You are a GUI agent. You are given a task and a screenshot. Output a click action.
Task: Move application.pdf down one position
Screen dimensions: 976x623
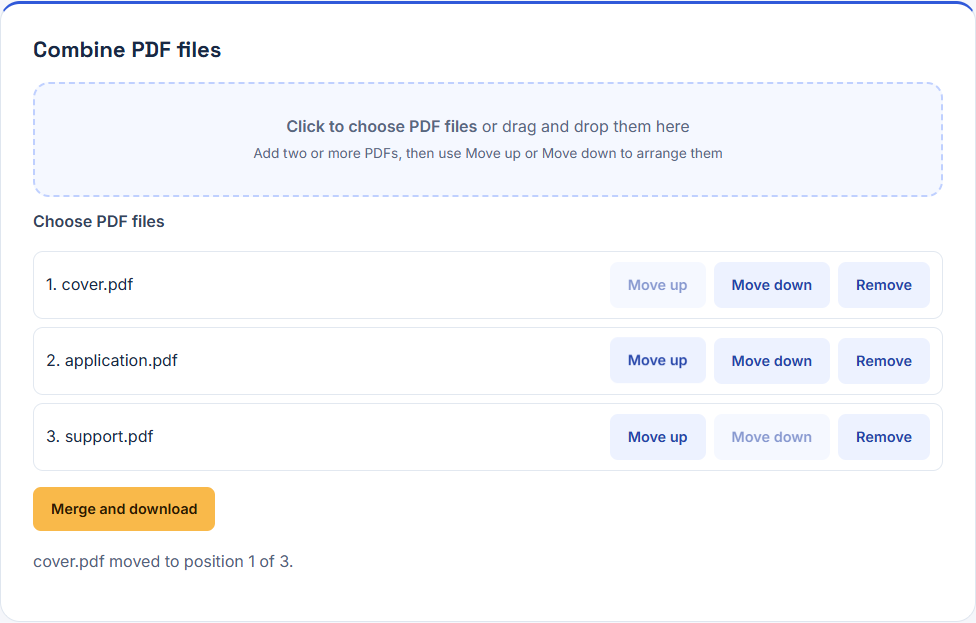click(x=771, y=360)
